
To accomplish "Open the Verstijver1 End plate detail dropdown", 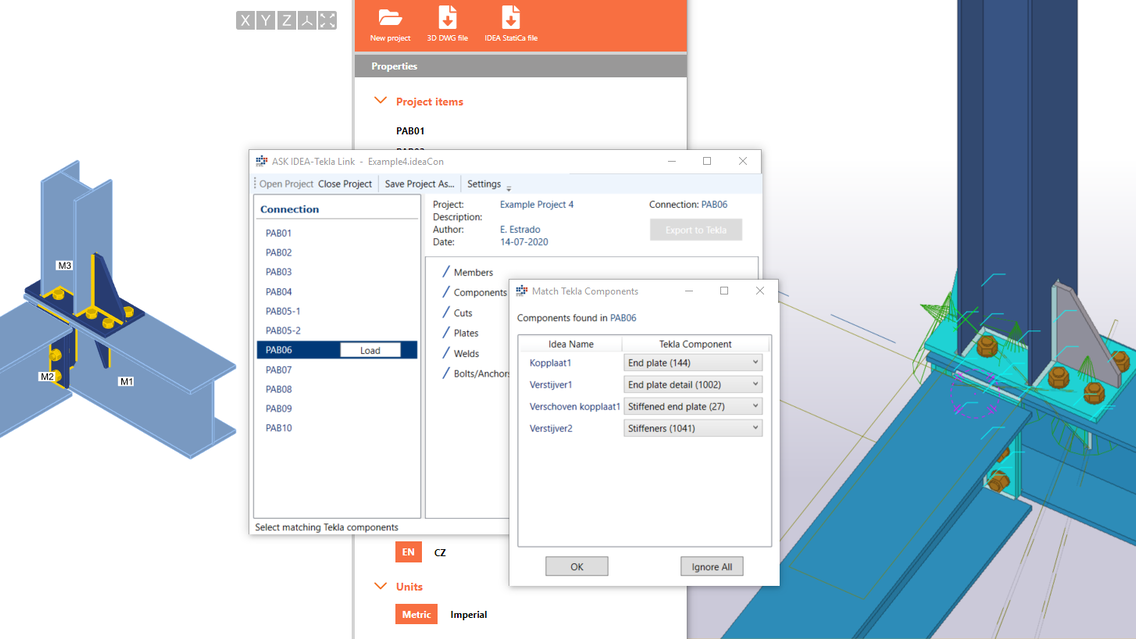I will pos(693,384).
